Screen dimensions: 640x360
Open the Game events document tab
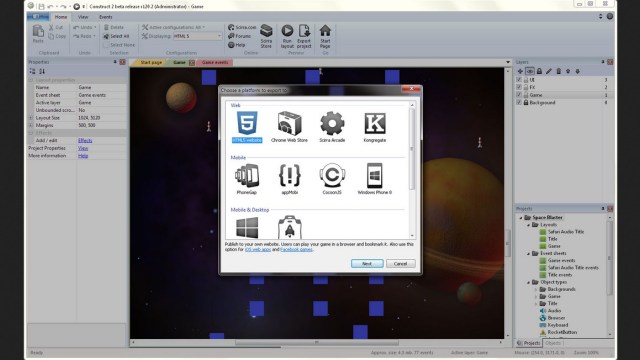[215, 62]
